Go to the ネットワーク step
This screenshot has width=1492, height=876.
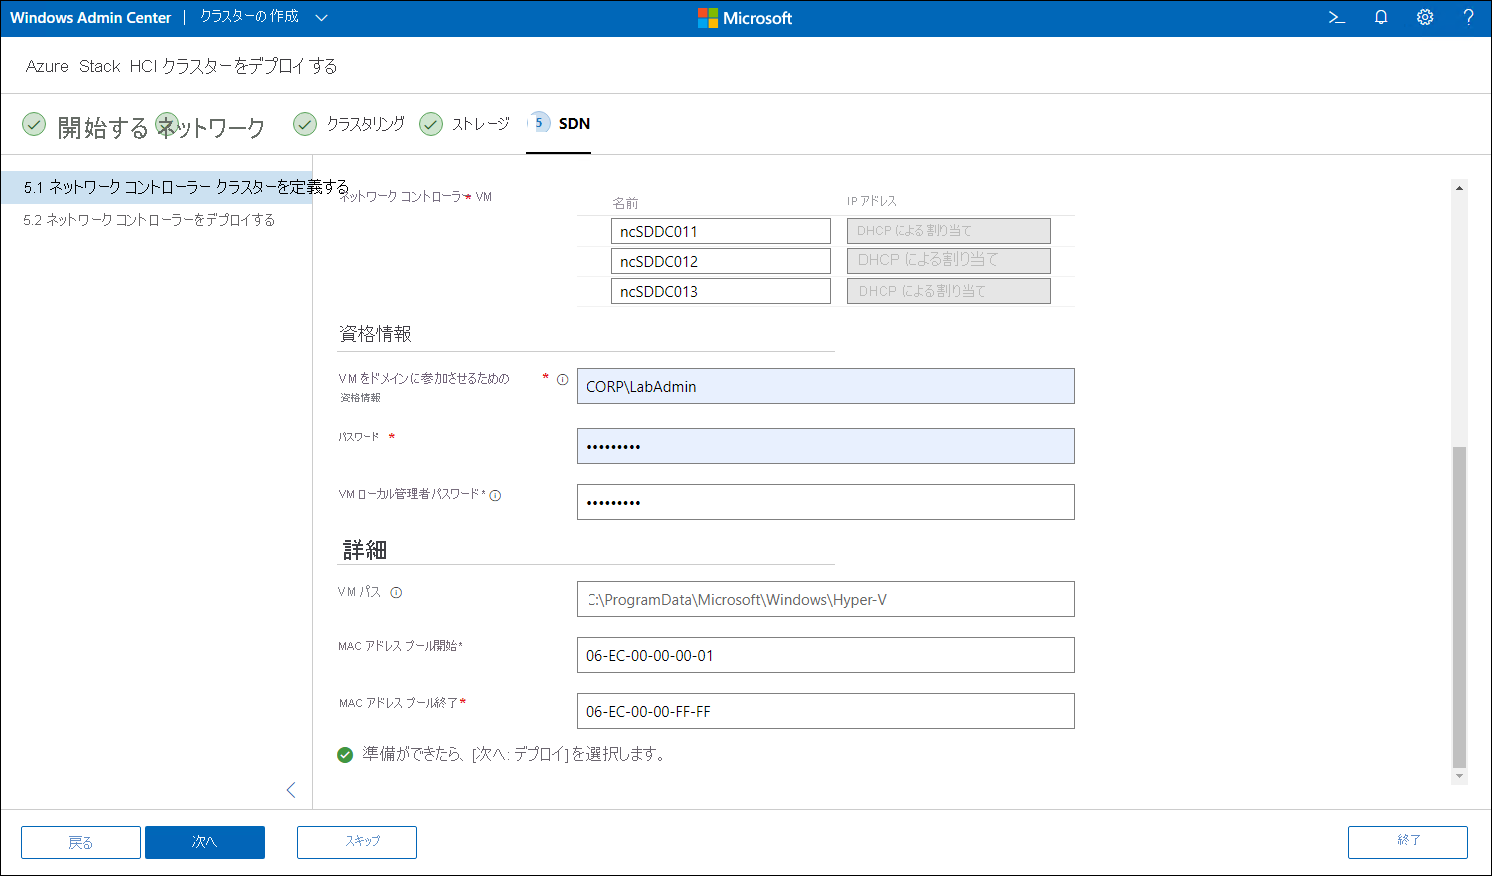click(x=212, y=127)
